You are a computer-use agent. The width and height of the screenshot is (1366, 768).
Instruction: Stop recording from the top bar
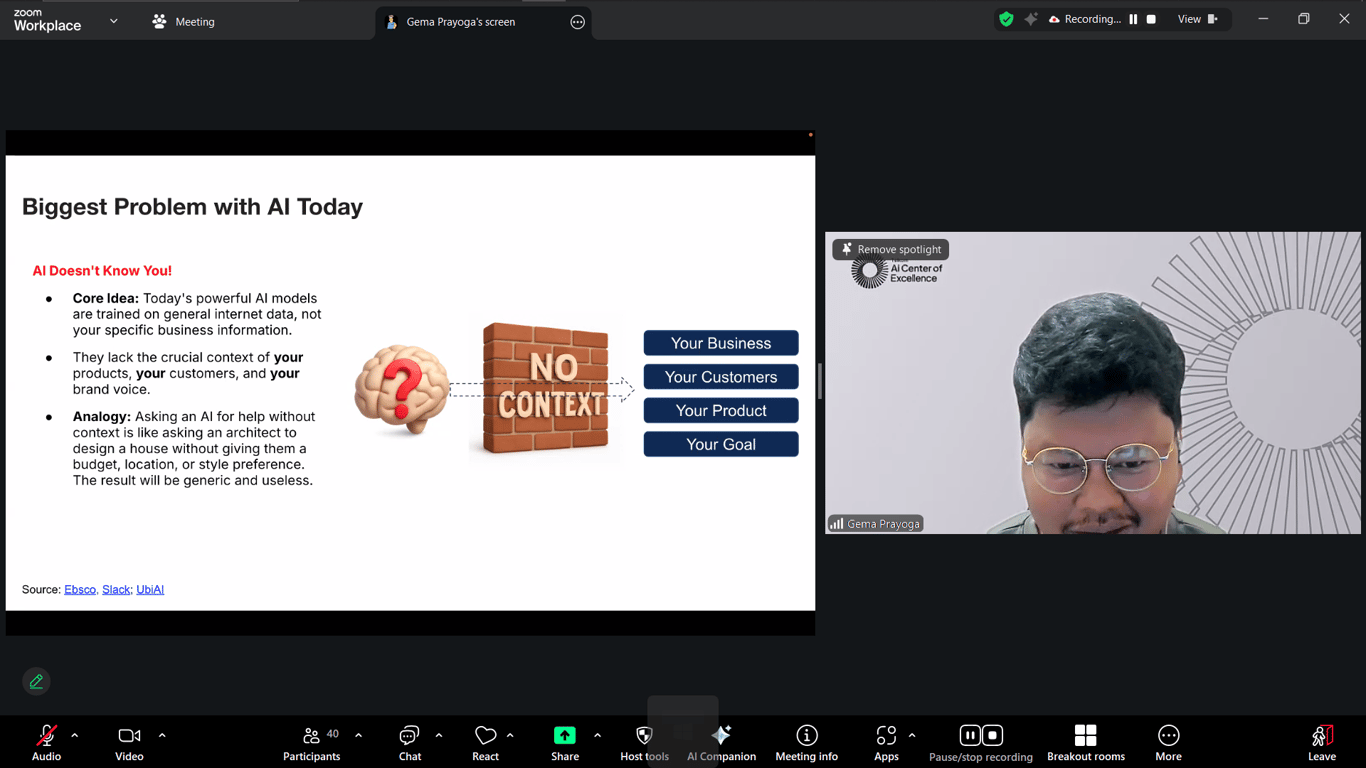pyautogui.click(x=1151, y=19)
